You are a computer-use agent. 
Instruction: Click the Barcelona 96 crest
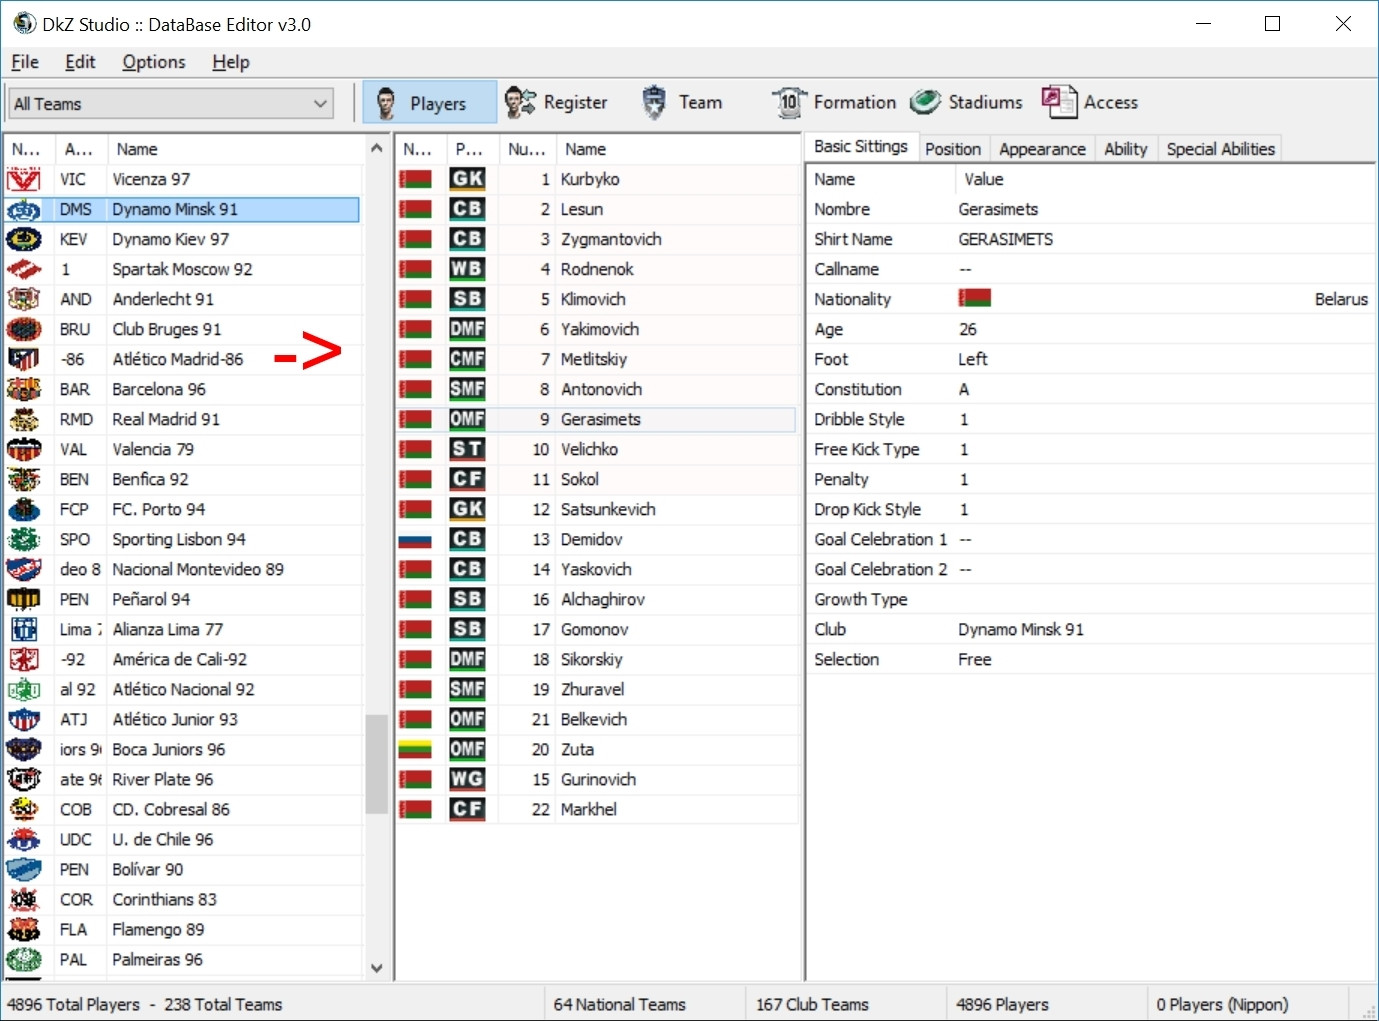point(24,389)
